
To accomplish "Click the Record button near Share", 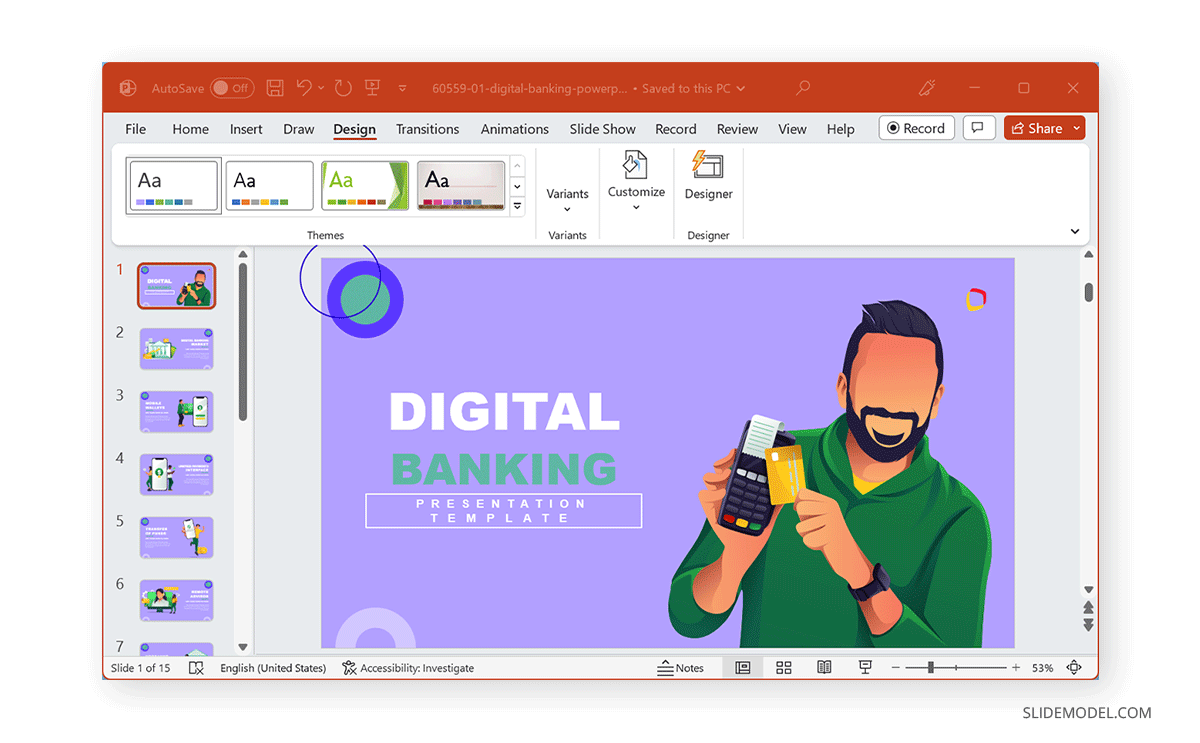I will (x=916, y=127).
